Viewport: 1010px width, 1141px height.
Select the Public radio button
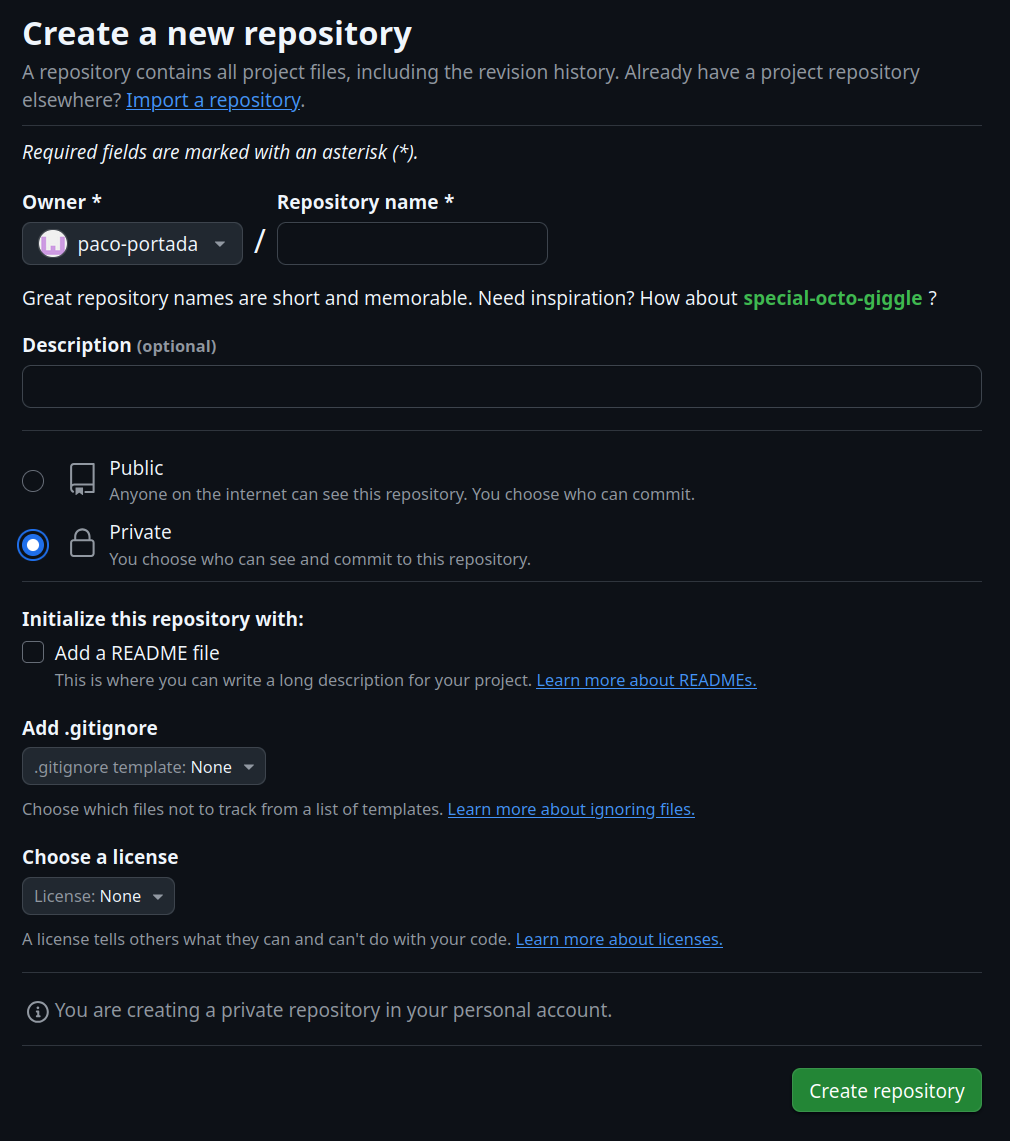(33, 481)
